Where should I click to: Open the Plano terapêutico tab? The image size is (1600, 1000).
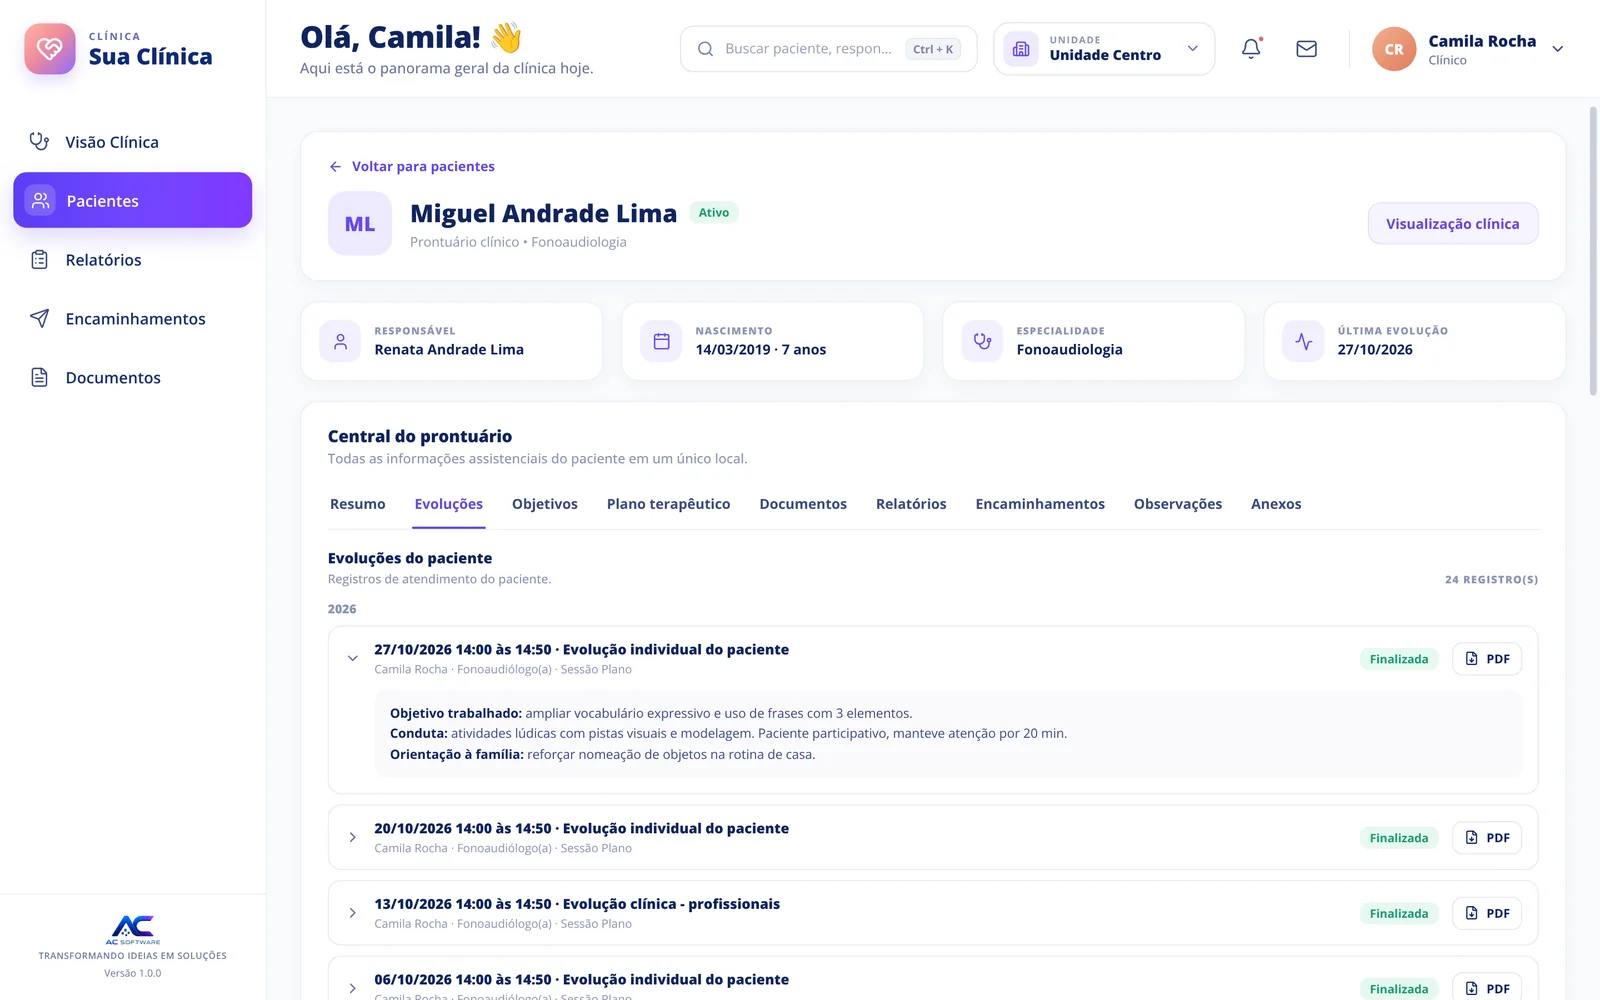point(669,504)
